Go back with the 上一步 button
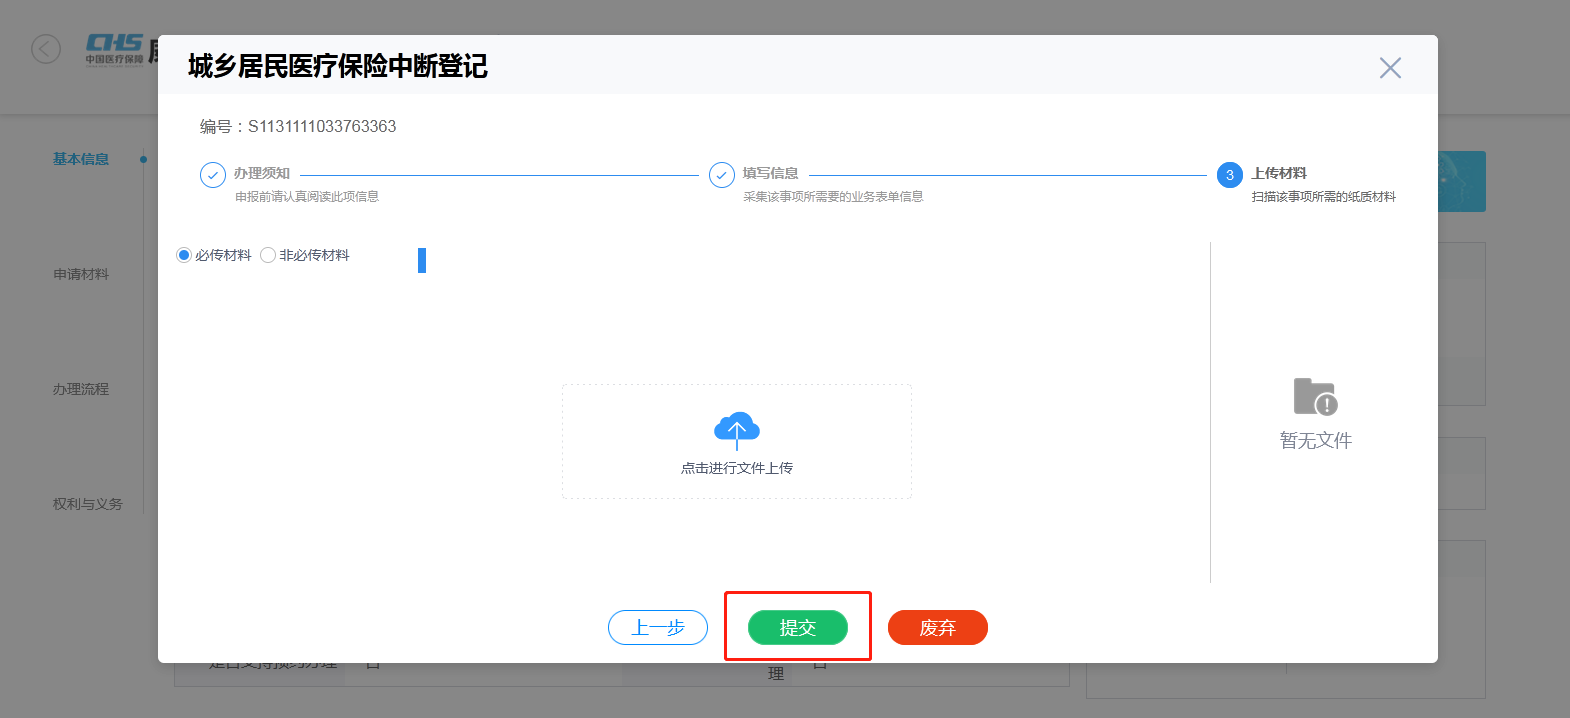1570x718 pixels. click(658, 628)
